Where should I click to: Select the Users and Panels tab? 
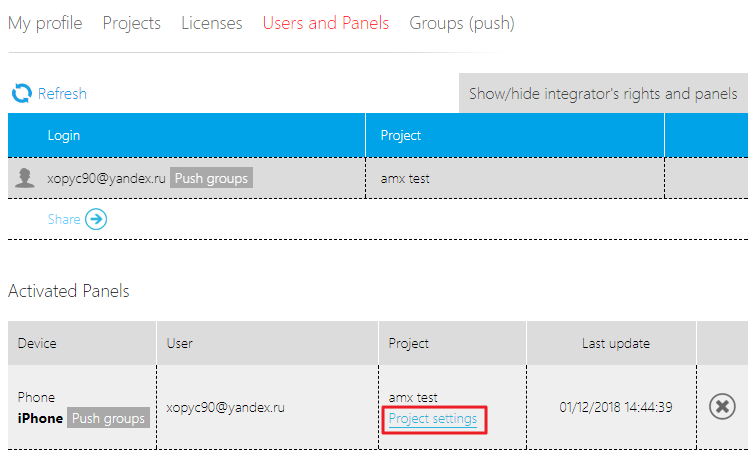(325, 23)
